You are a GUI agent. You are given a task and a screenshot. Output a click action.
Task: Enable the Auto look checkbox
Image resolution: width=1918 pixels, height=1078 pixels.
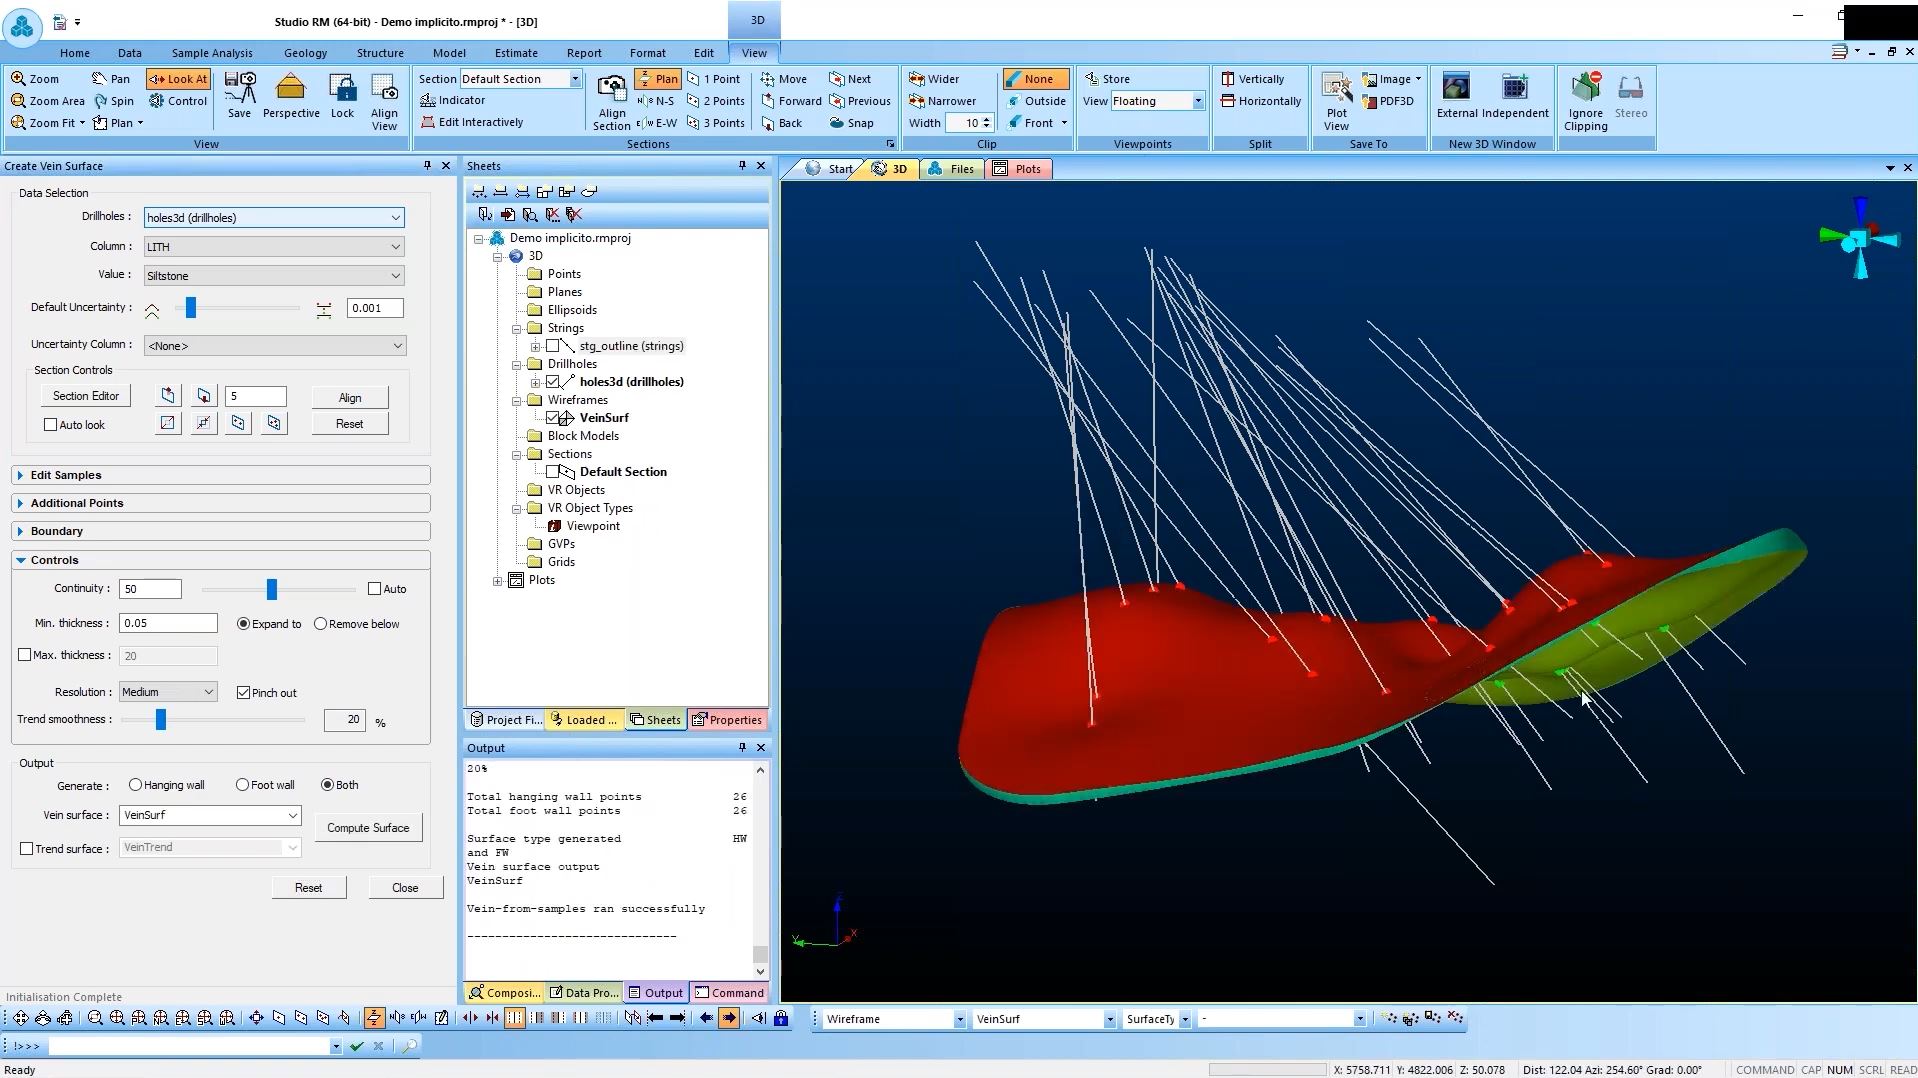50,425
